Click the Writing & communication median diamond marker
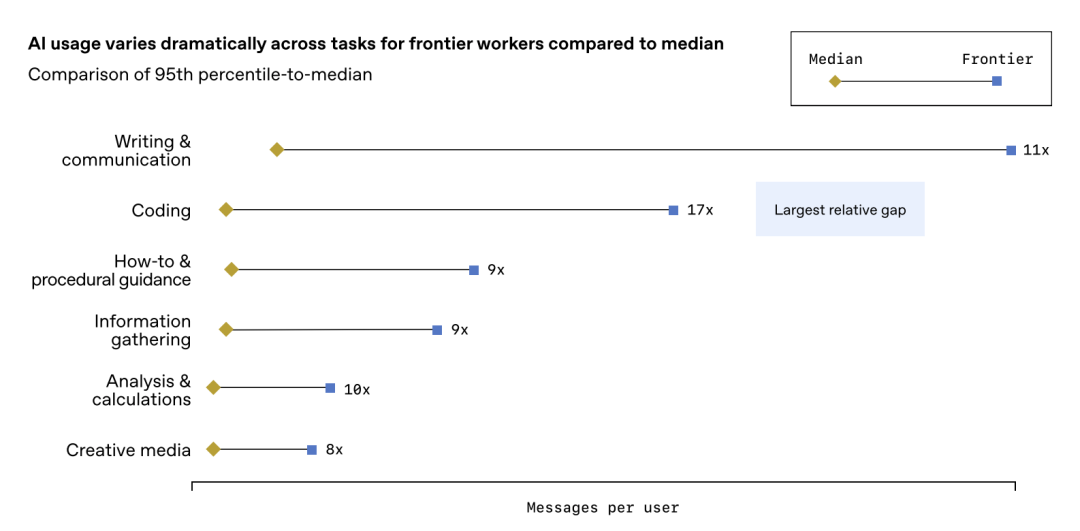The image size is (1080, 531). (277, 150)
